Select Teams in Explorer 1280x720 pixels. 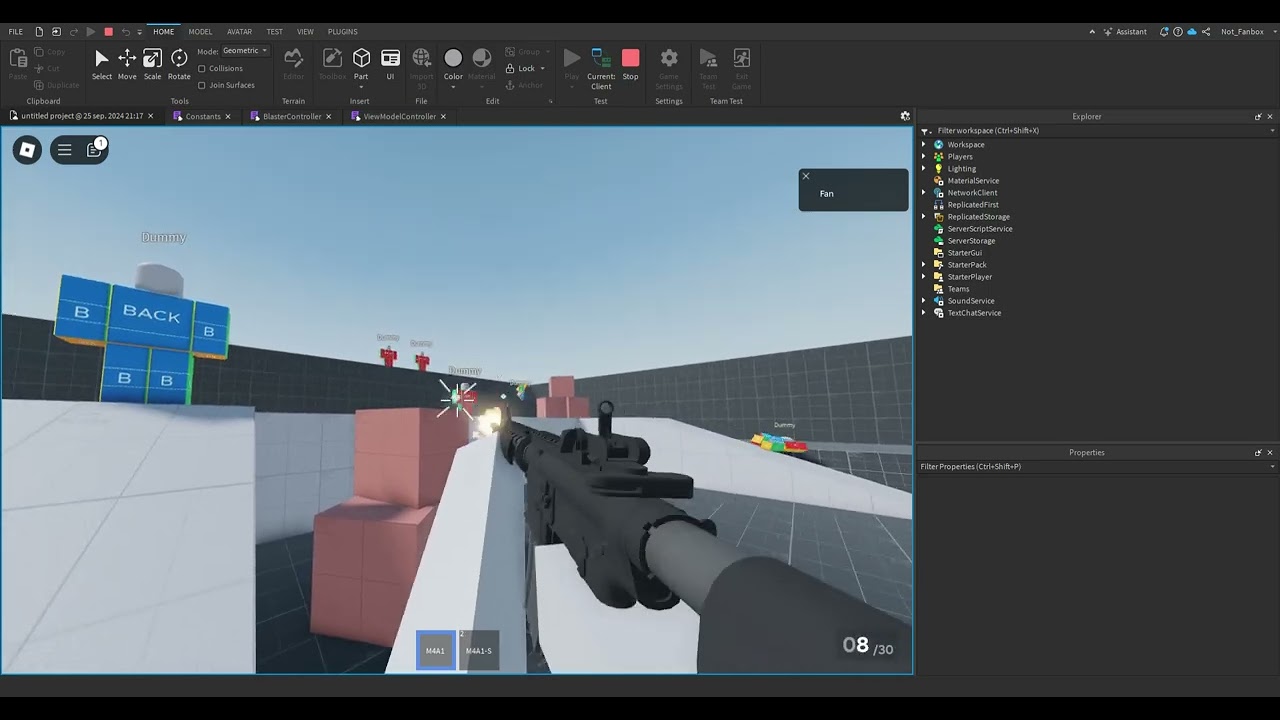tap(958, 289)
